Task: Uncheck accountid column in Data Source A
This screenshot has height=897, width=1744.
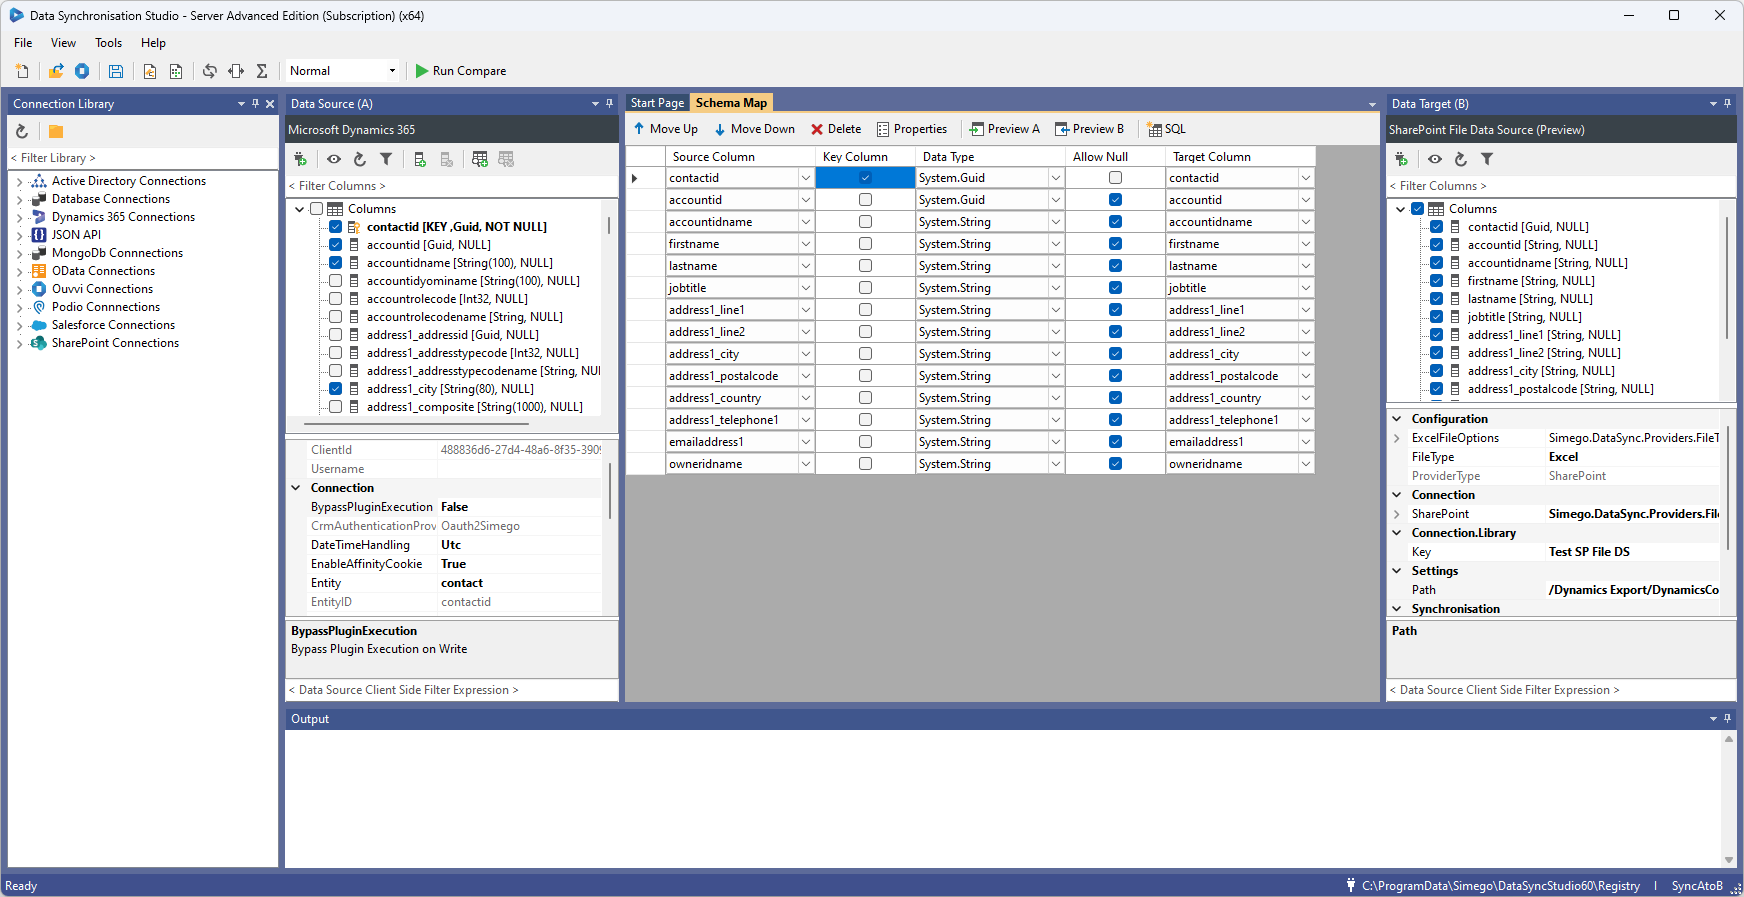Action: tap(336, 245)
